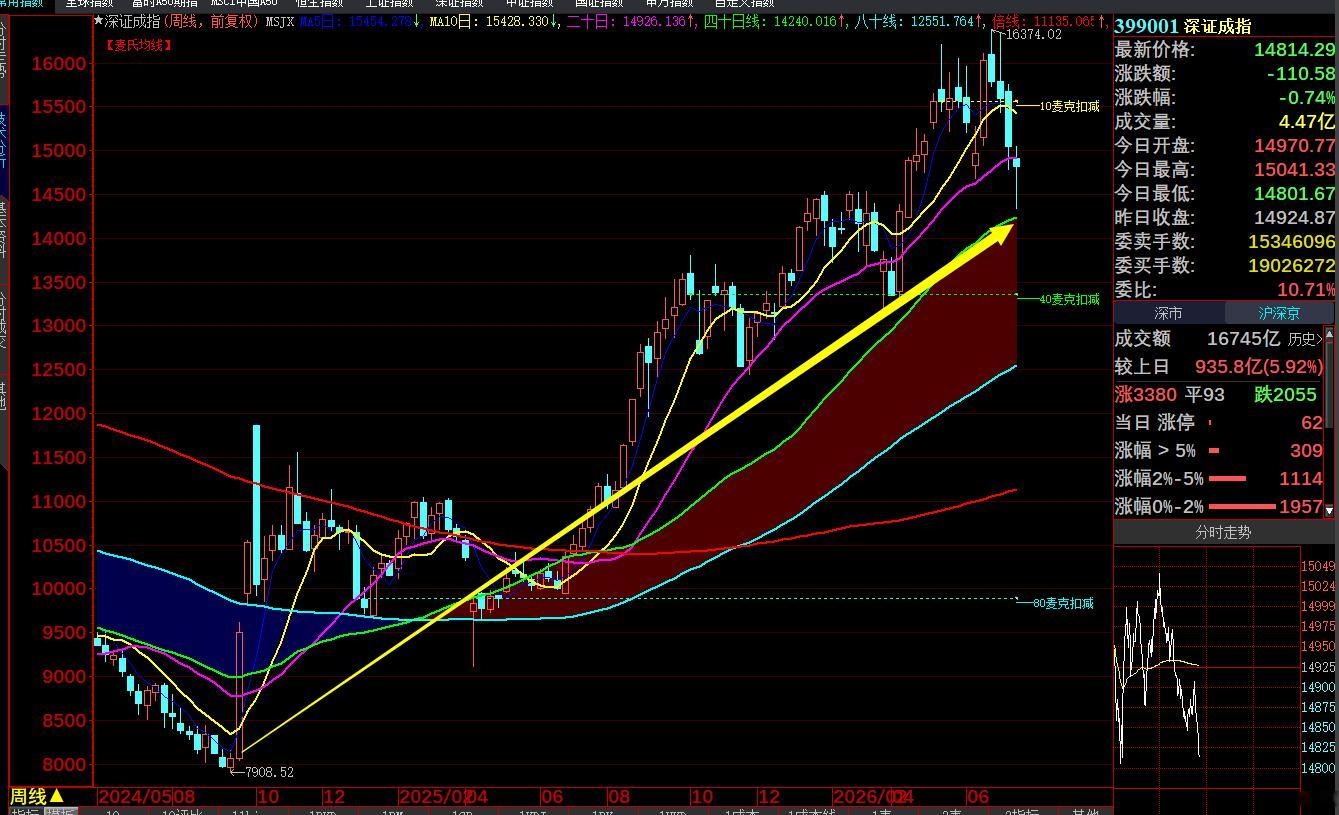
Task: Click the 当日 涨停 row showing 62
Action: (x=1219, y=423)
